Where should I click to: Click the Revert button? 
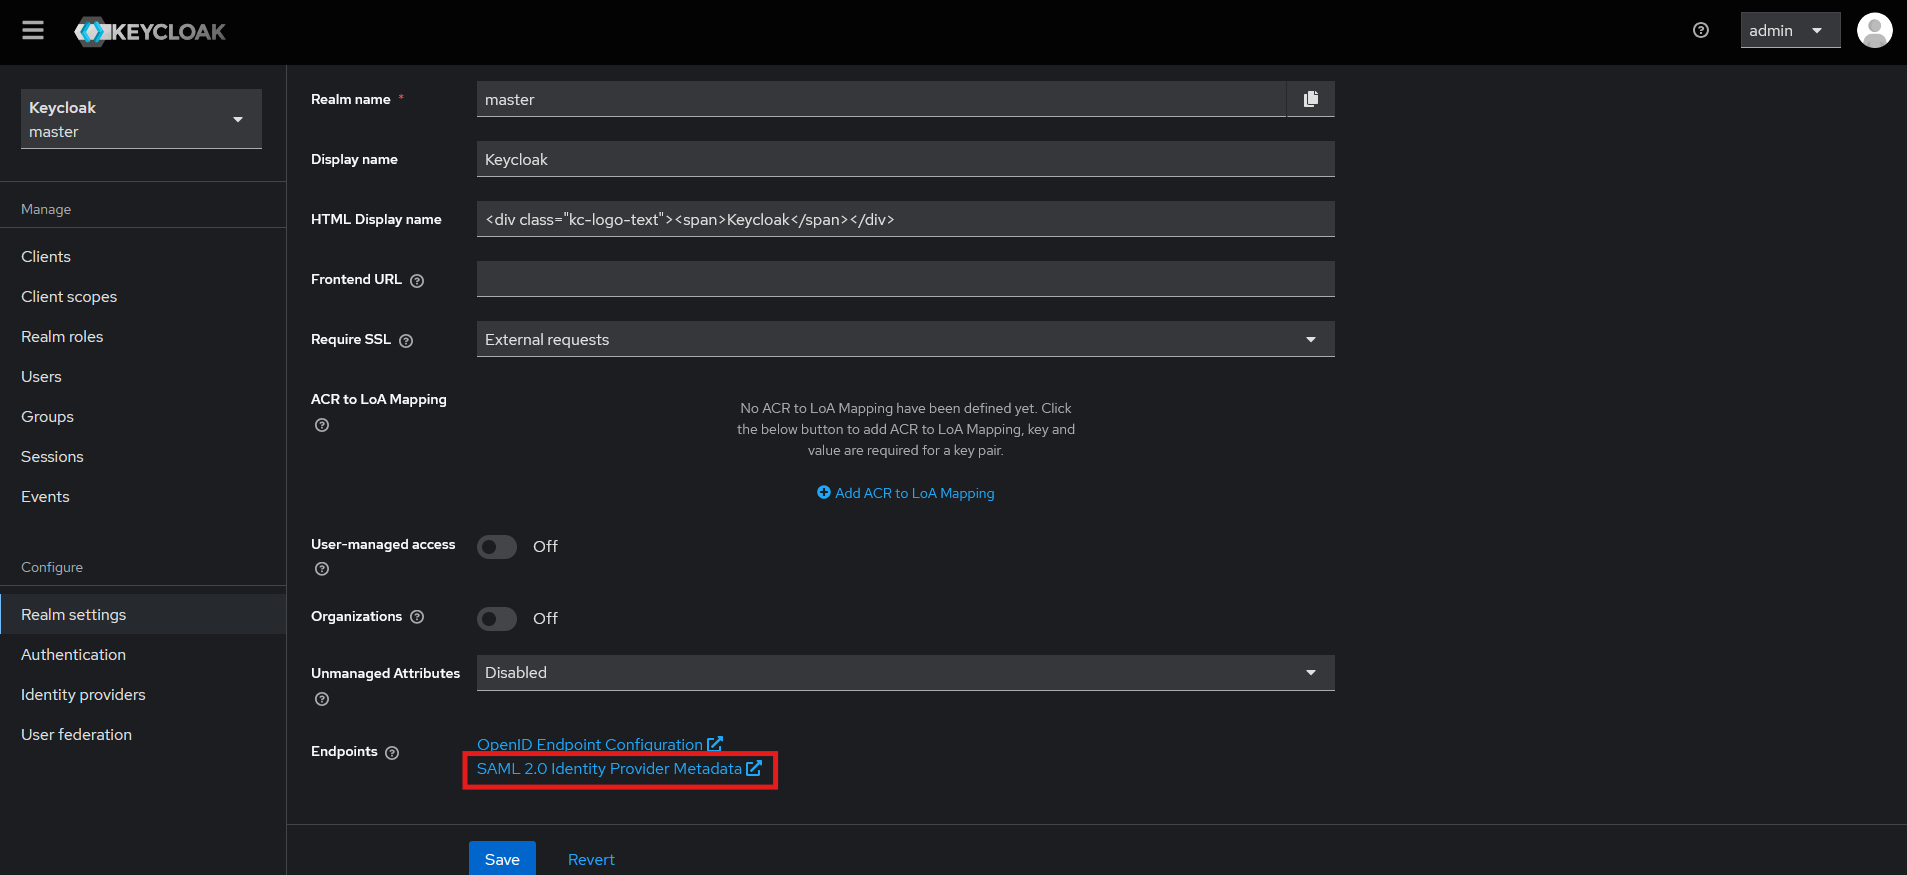pos(591,859)
